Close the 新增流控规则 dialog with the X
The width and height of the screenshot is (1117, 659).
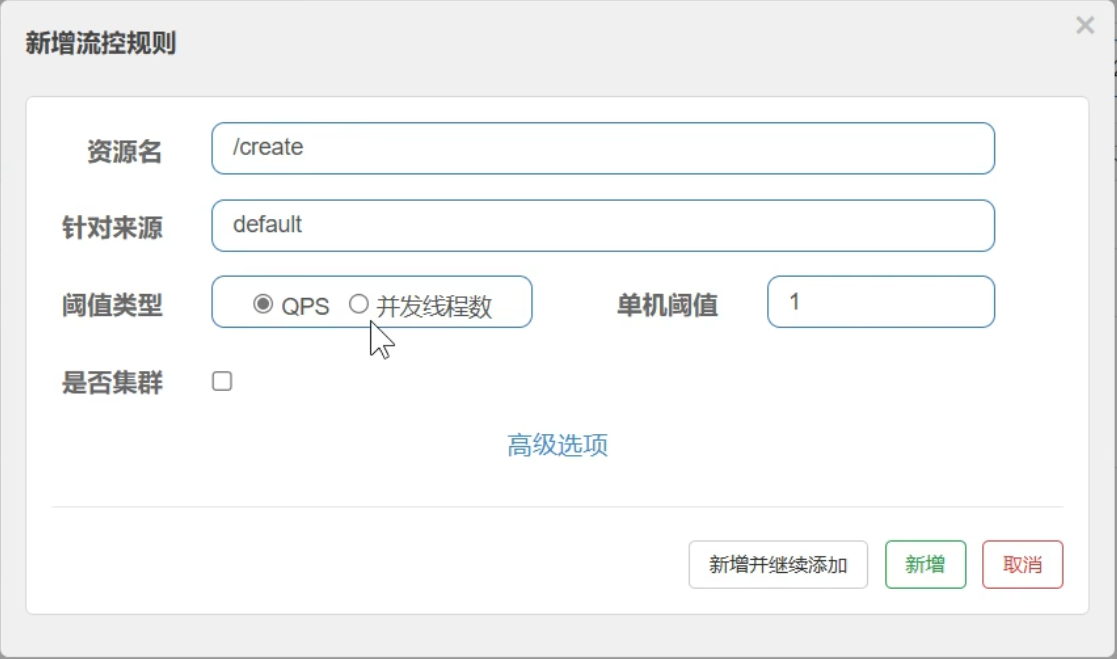(x=1085, y=26)
